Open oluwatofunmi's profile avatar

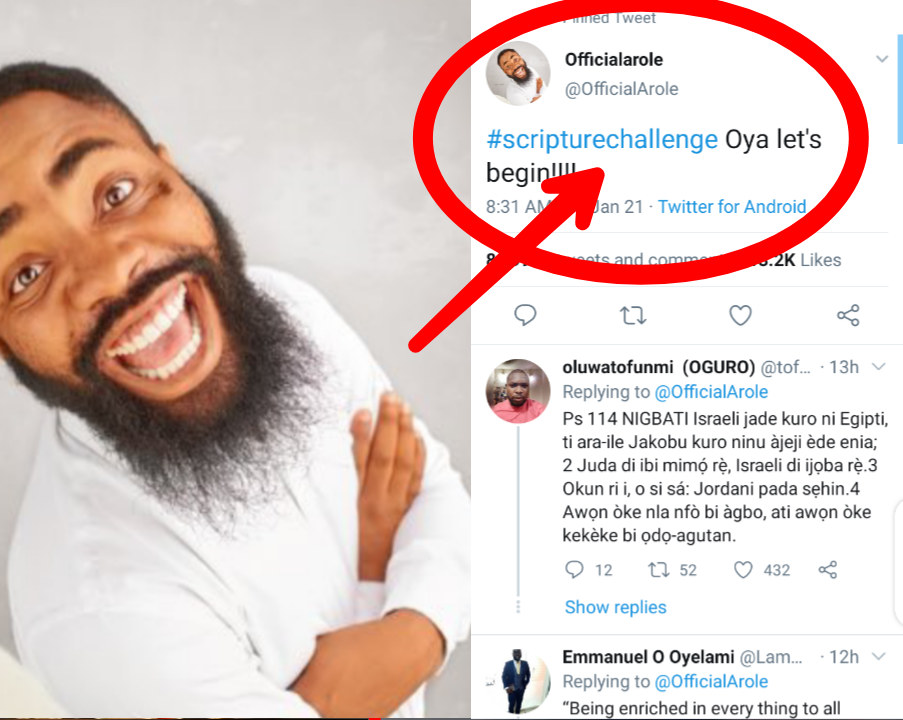tap(519, 391)
